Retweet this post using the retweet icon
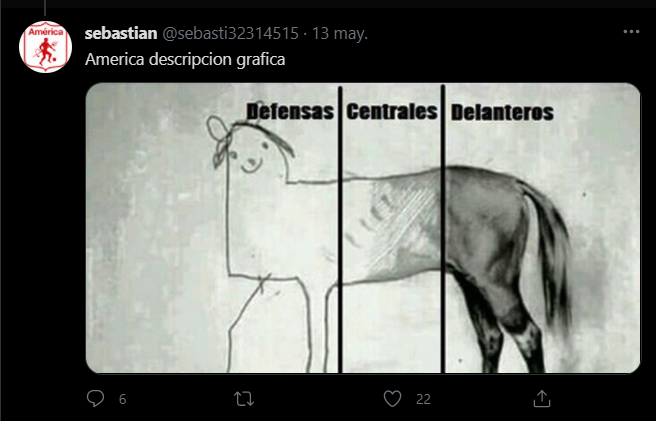This screenshot has width=656, height=421. point(244,398)
